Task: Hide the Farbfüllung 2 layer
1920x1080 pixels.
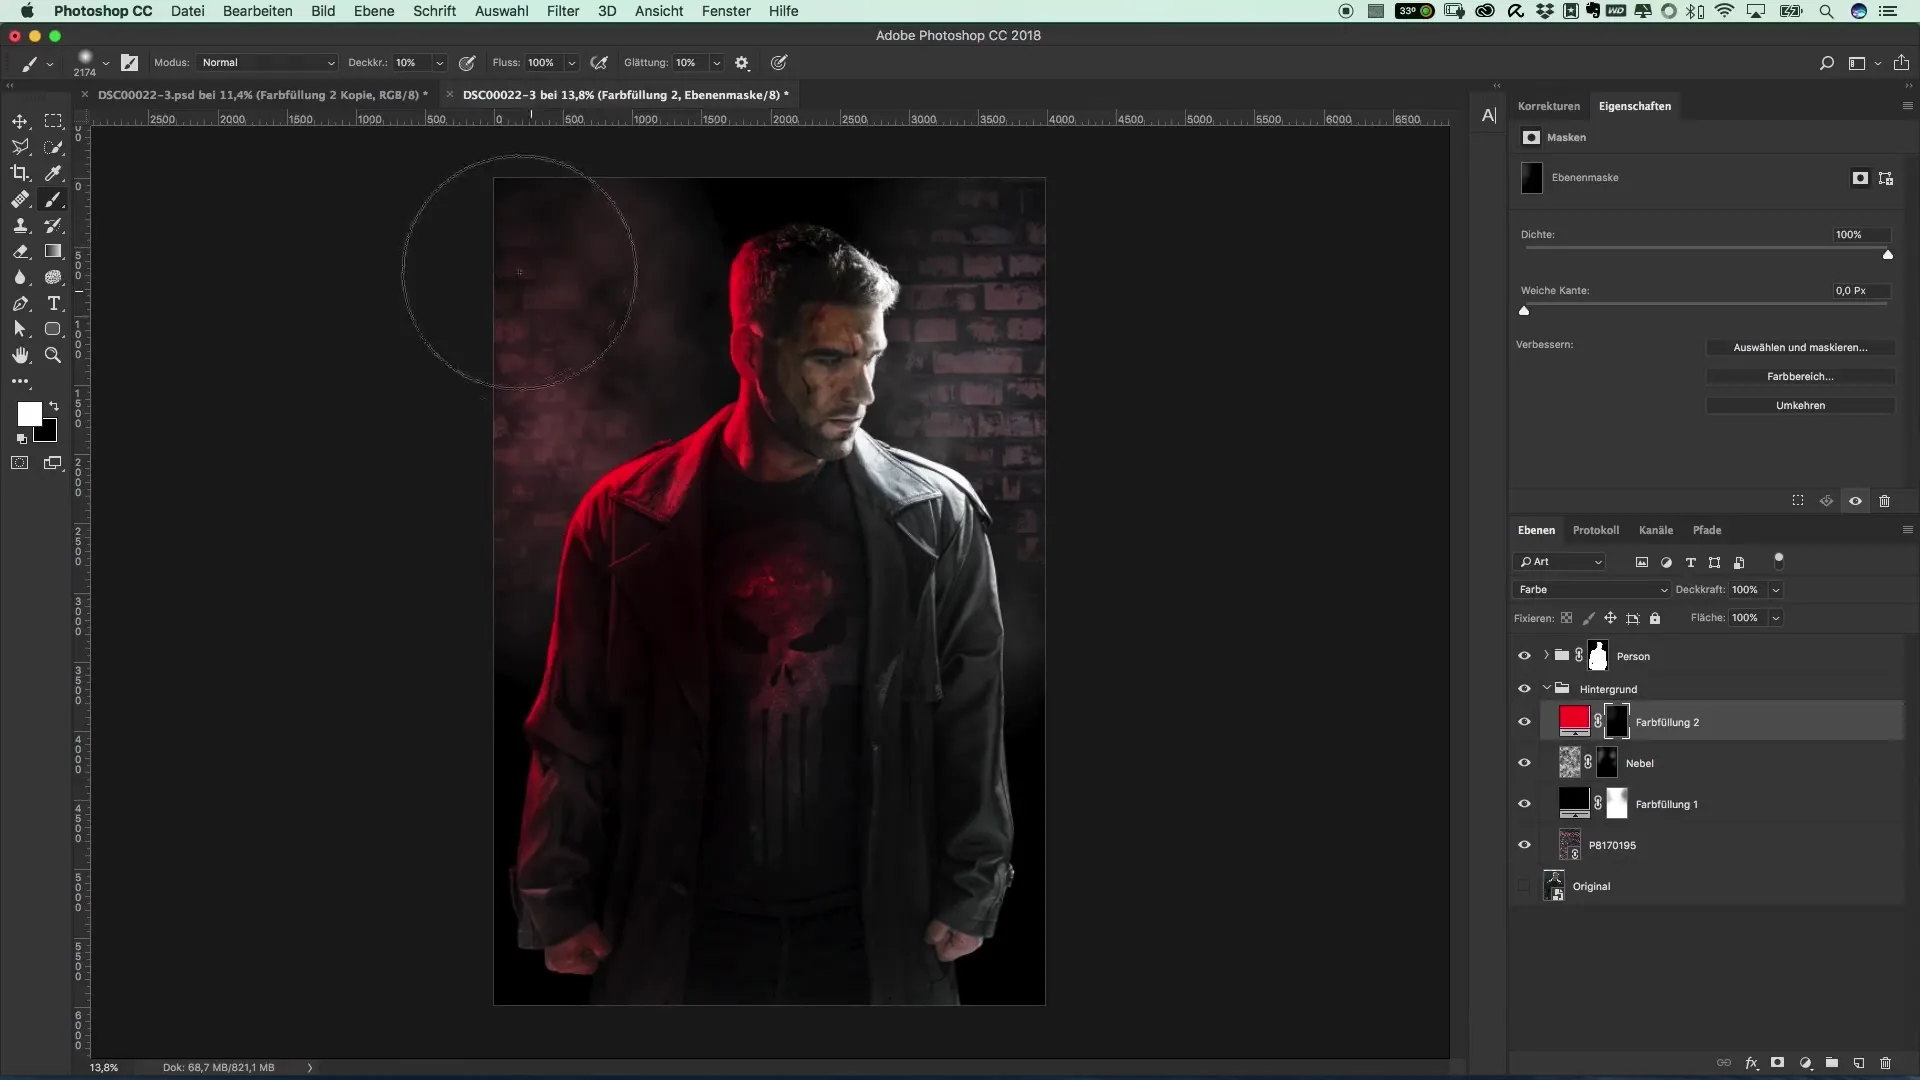Action: (x=1524, y=722)
